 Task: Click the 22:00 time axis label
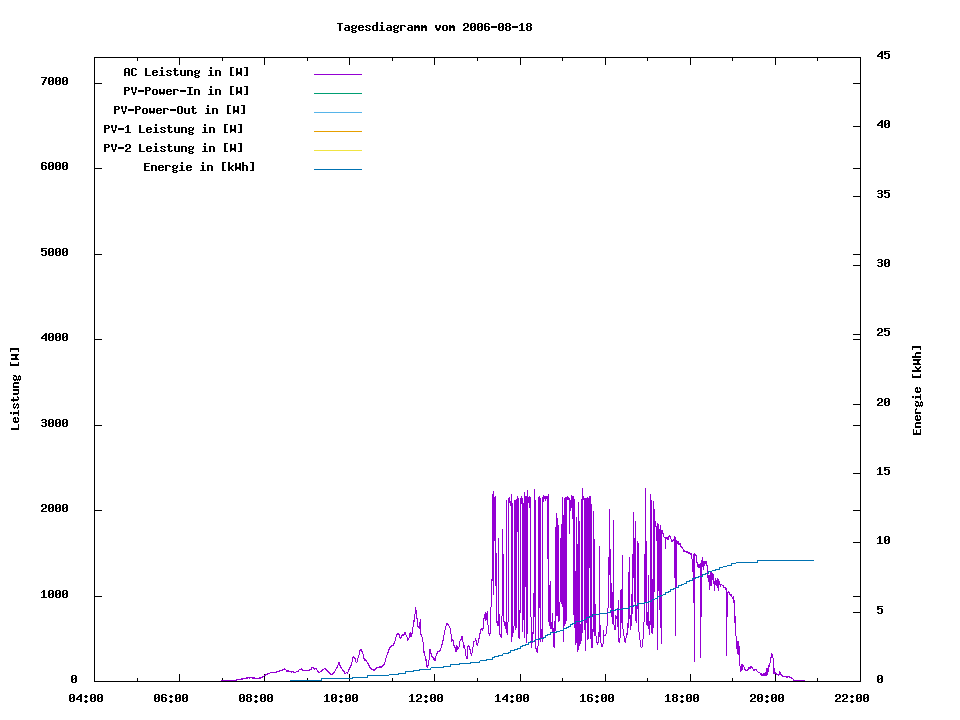(x=852, y=698)
